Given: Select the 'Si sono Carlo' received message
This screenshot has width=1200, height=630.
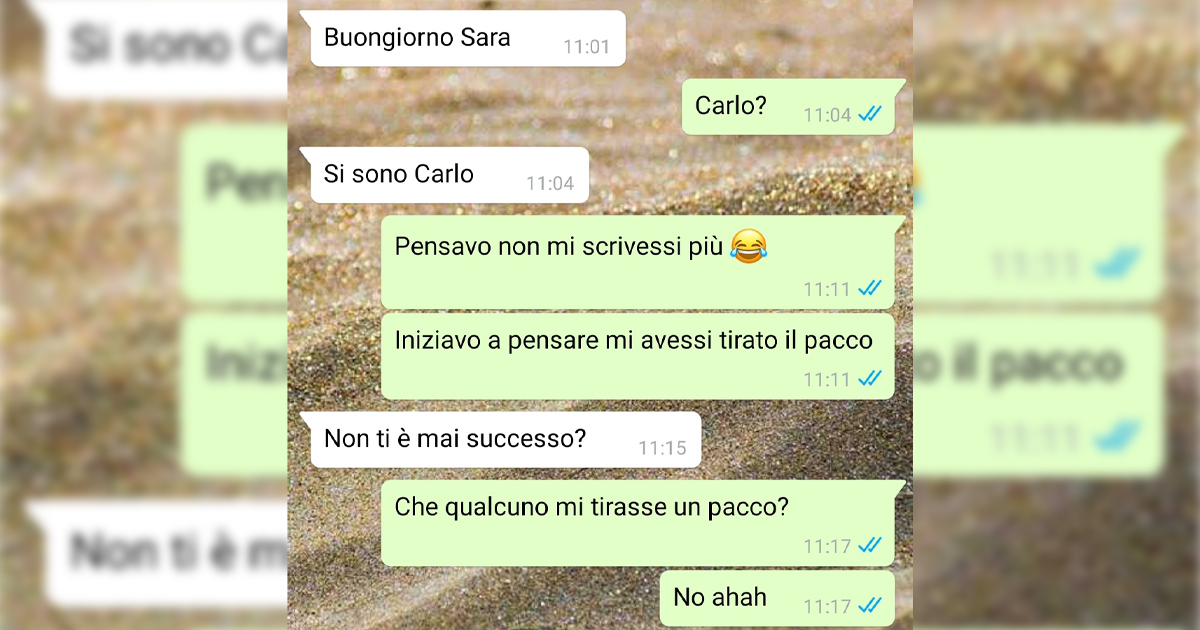Looking at the screenshot, I should tap(445, 175).
